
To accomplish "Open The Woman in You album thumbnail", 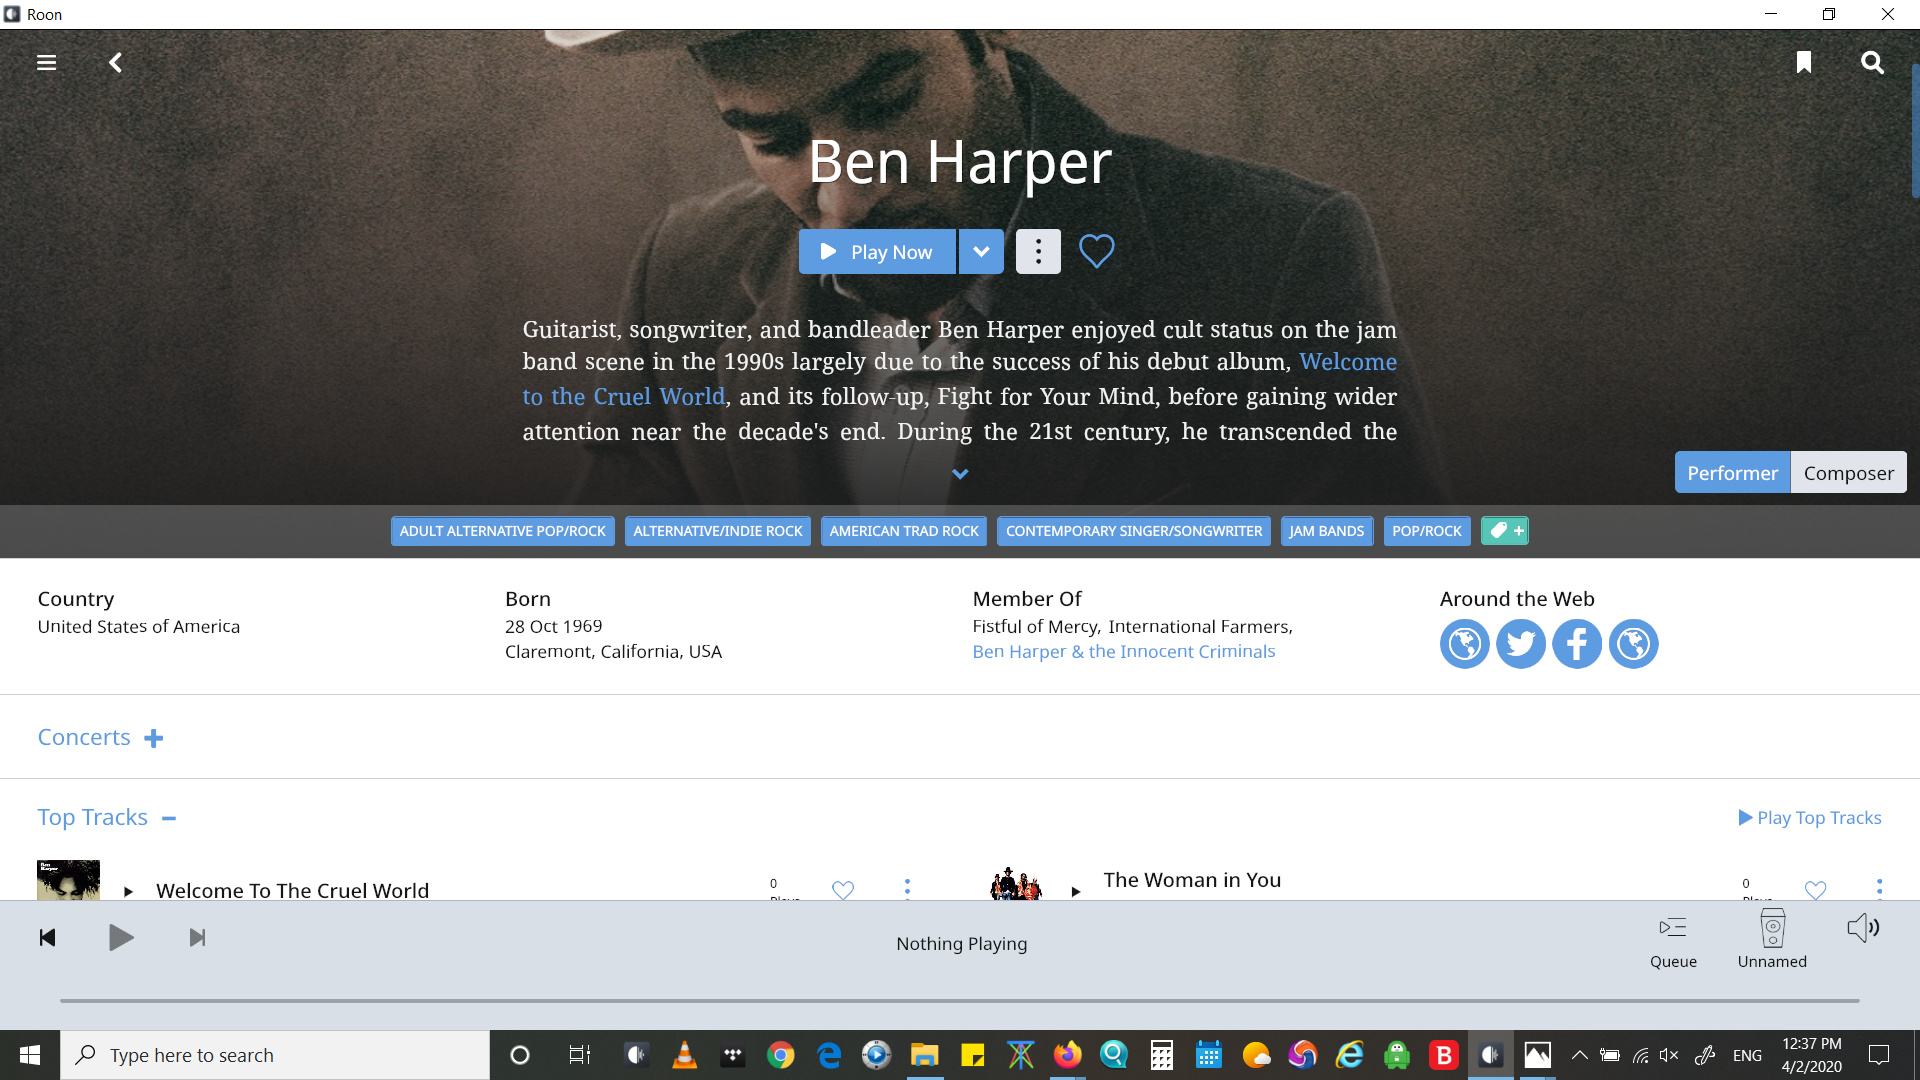I will tap(1015, 883).
